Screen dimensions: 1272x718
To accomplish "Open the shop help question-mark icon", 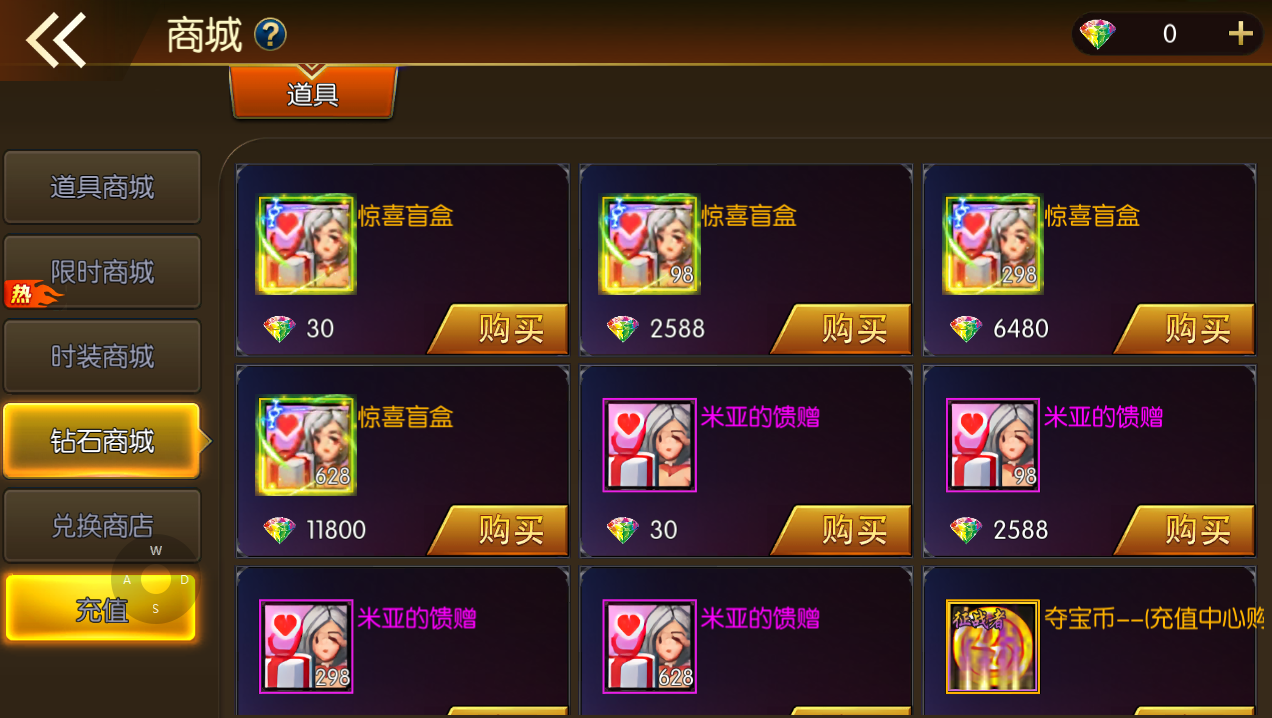I will [x=271, y=35].
